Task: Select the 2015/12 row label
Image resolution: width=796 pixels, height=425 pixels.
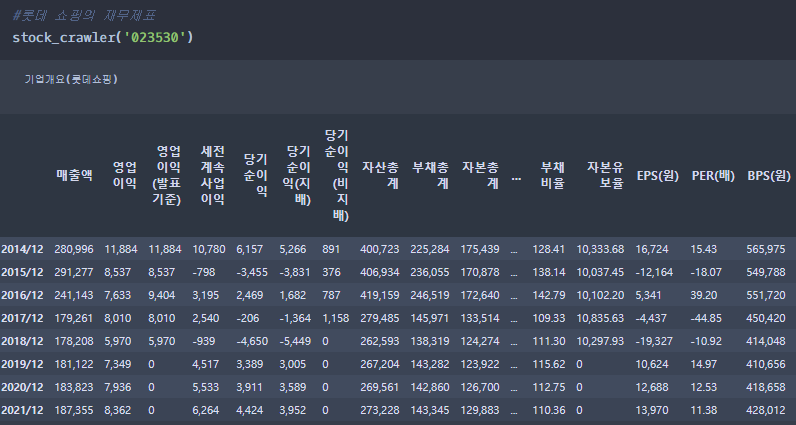Action: coord(22,272)
